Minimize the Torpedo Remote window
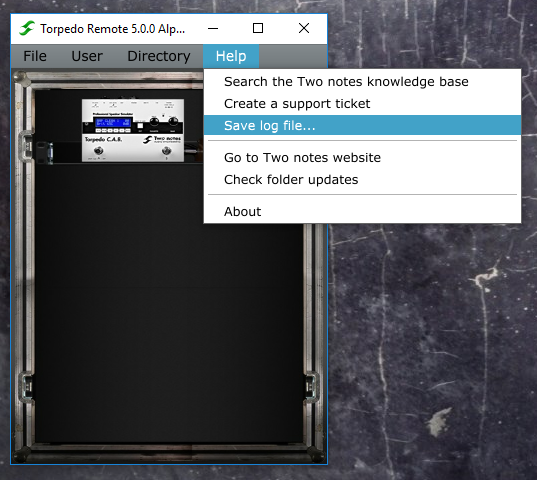Viewport: 537px width, 480px height. pos(213,28)
